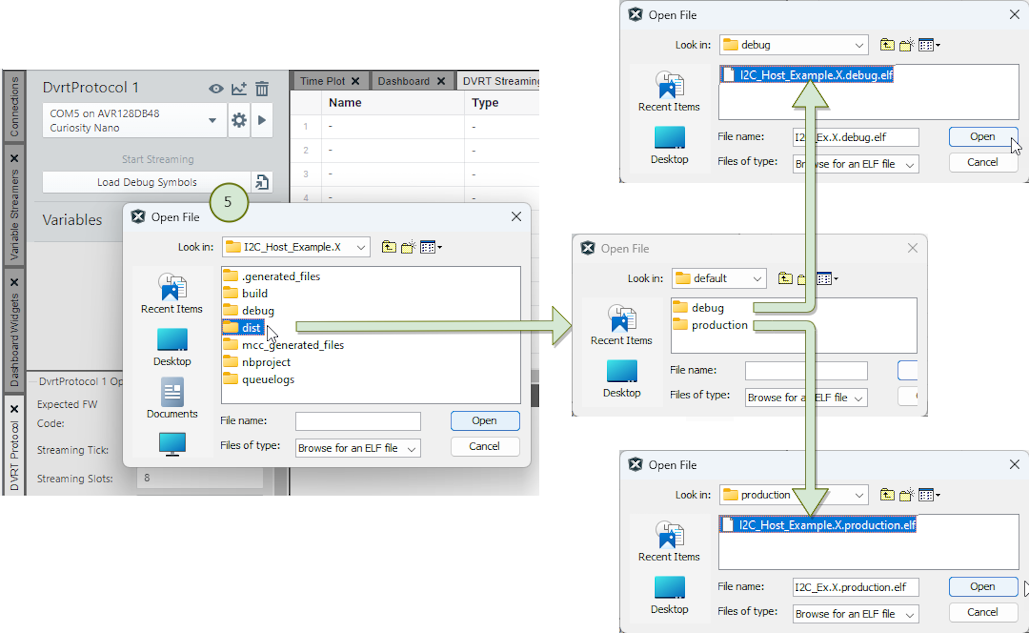
Task: Expand the Look in I2C_Host_Example.X dropdown
Action: [x=360, y=247]
